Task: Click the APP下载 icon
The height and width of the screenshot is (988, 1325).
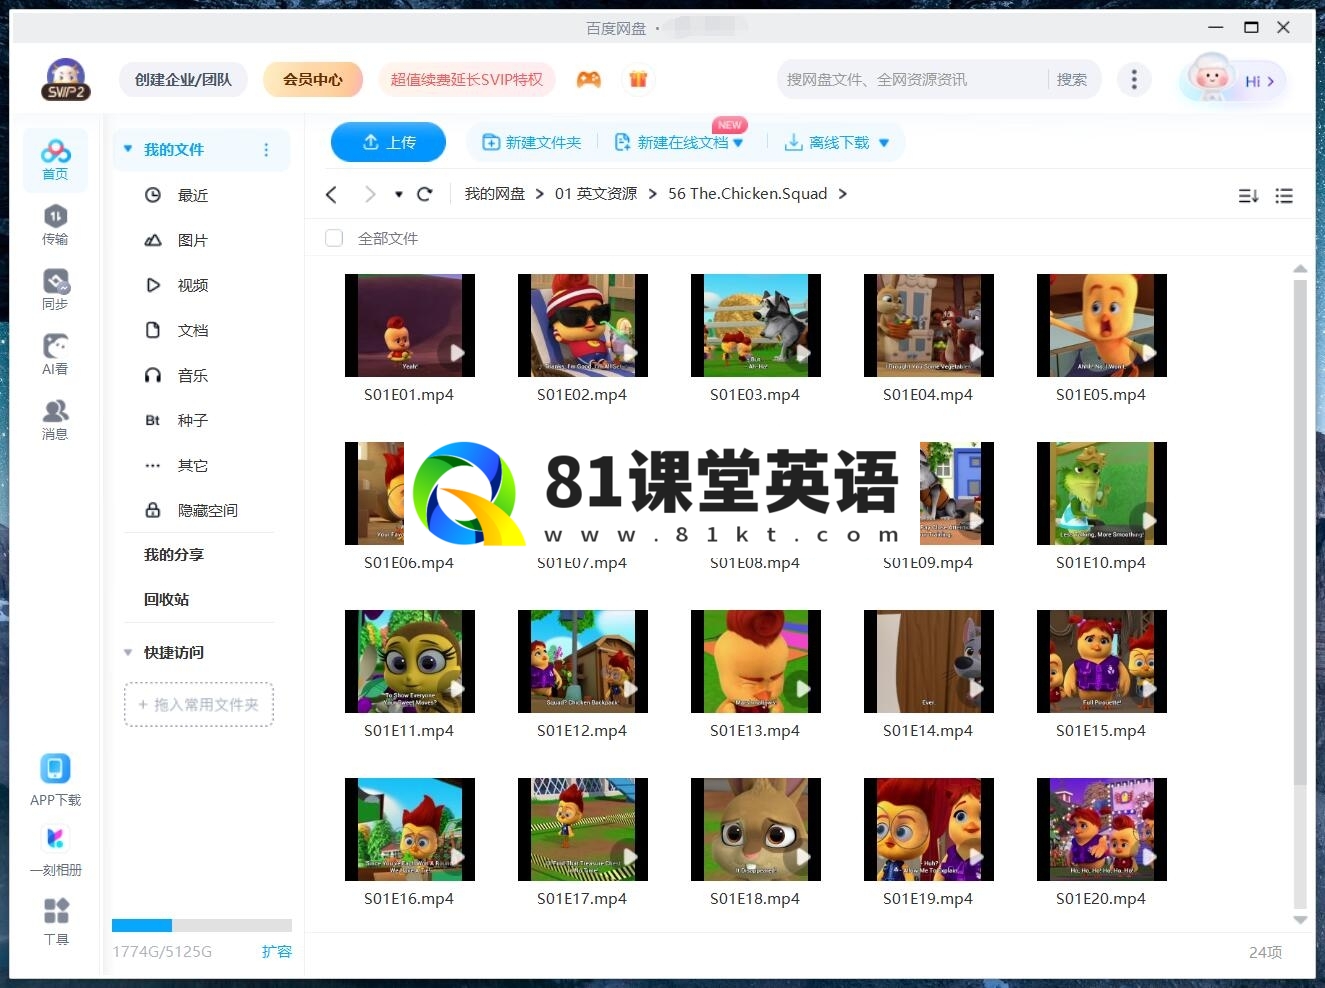Action: [55, 780]
